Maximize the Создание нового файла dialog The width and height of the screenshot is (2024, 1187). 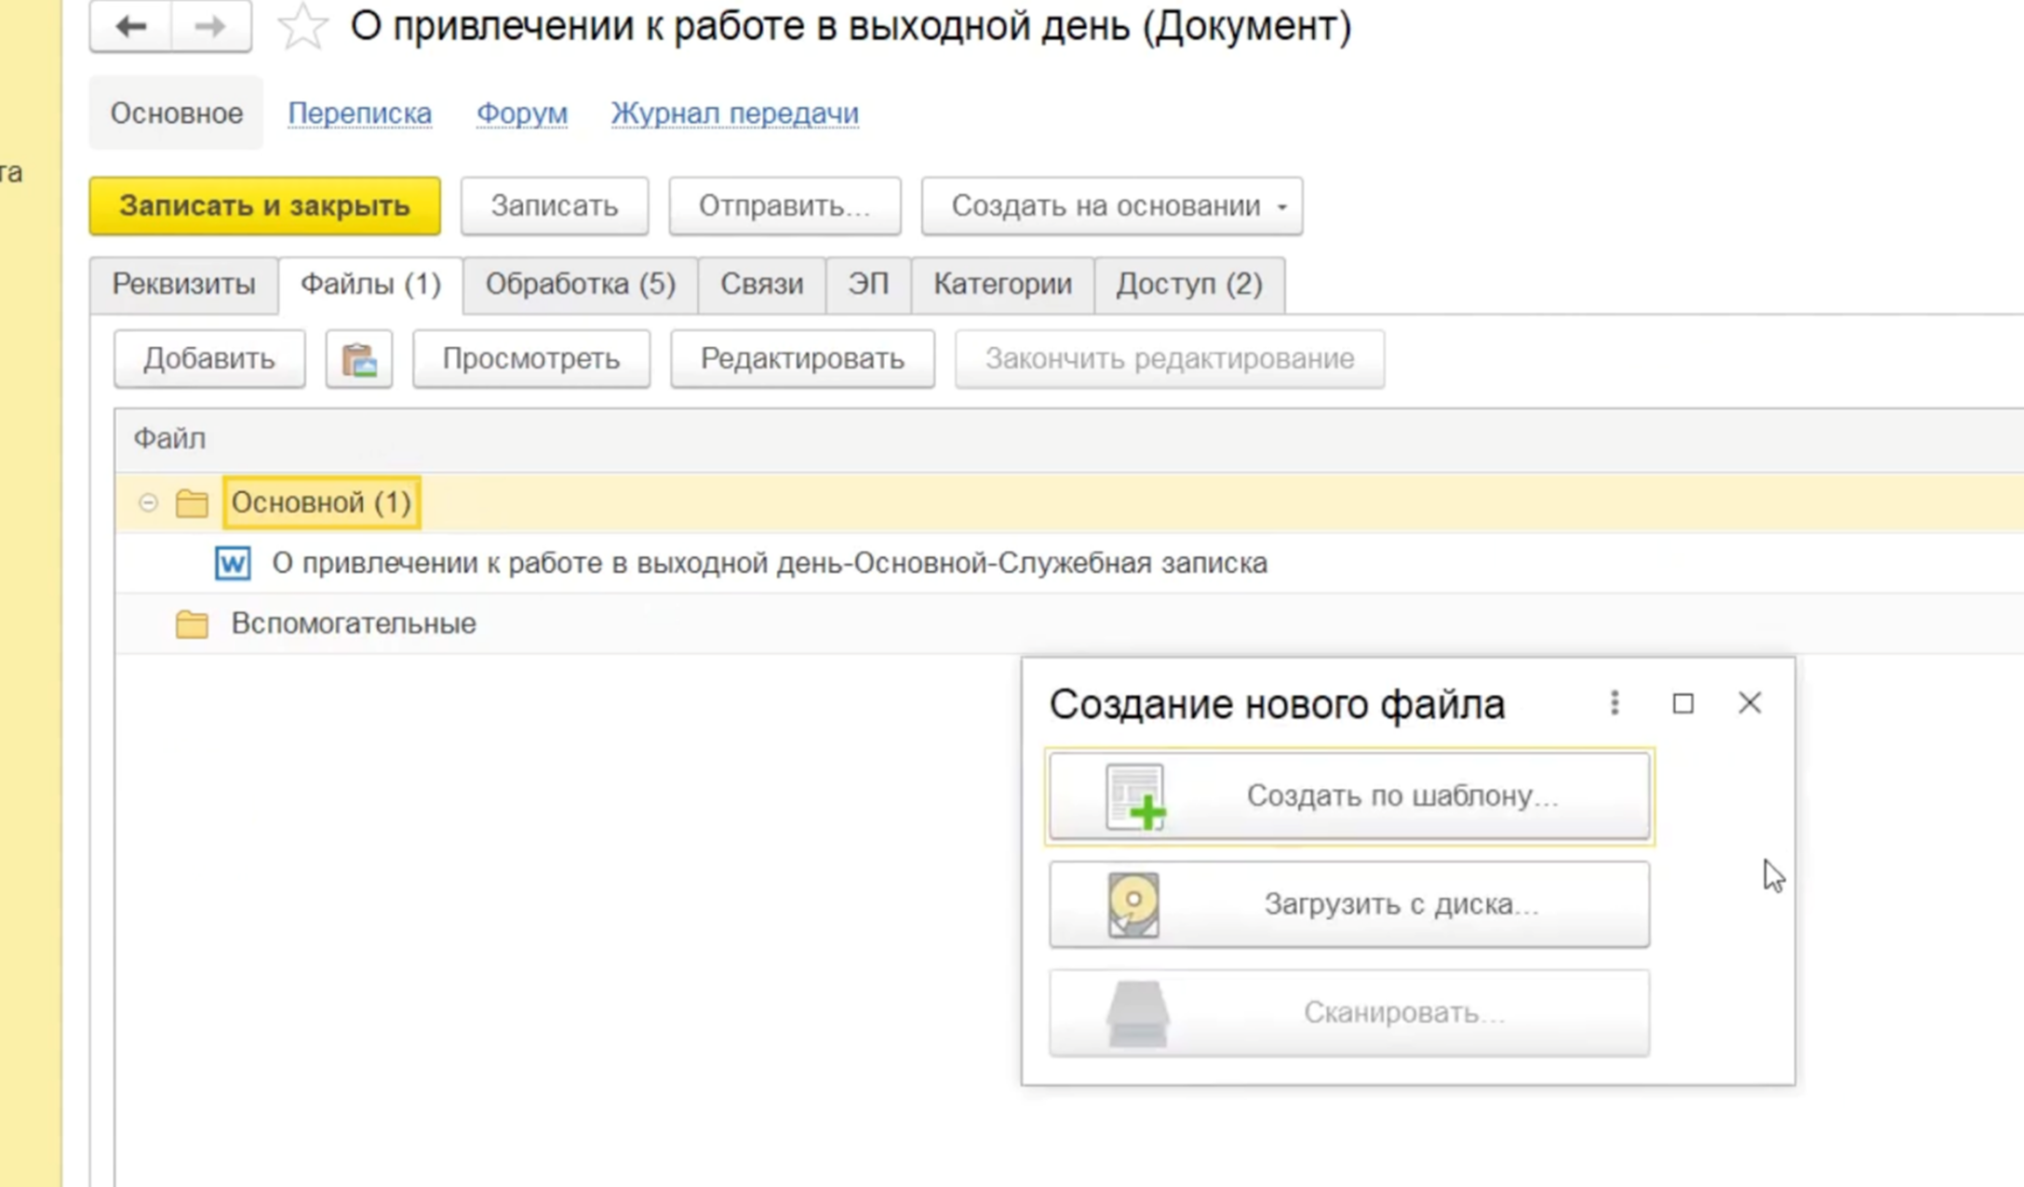pos(1683,703)
